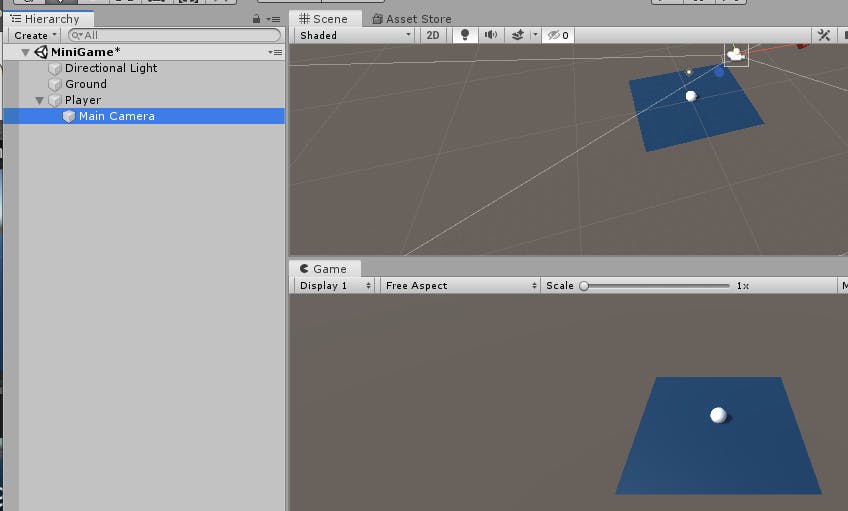Collapse the MiniGame scene foldout
The height and width of the screenshot is (511, 848).
tap(25, 52)
